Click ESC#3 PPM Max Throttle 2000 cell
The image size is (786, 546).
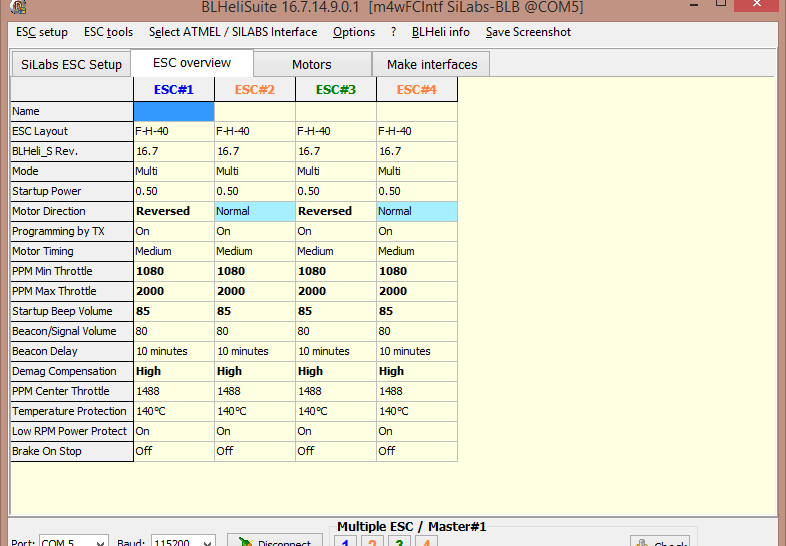coord(336,291)
